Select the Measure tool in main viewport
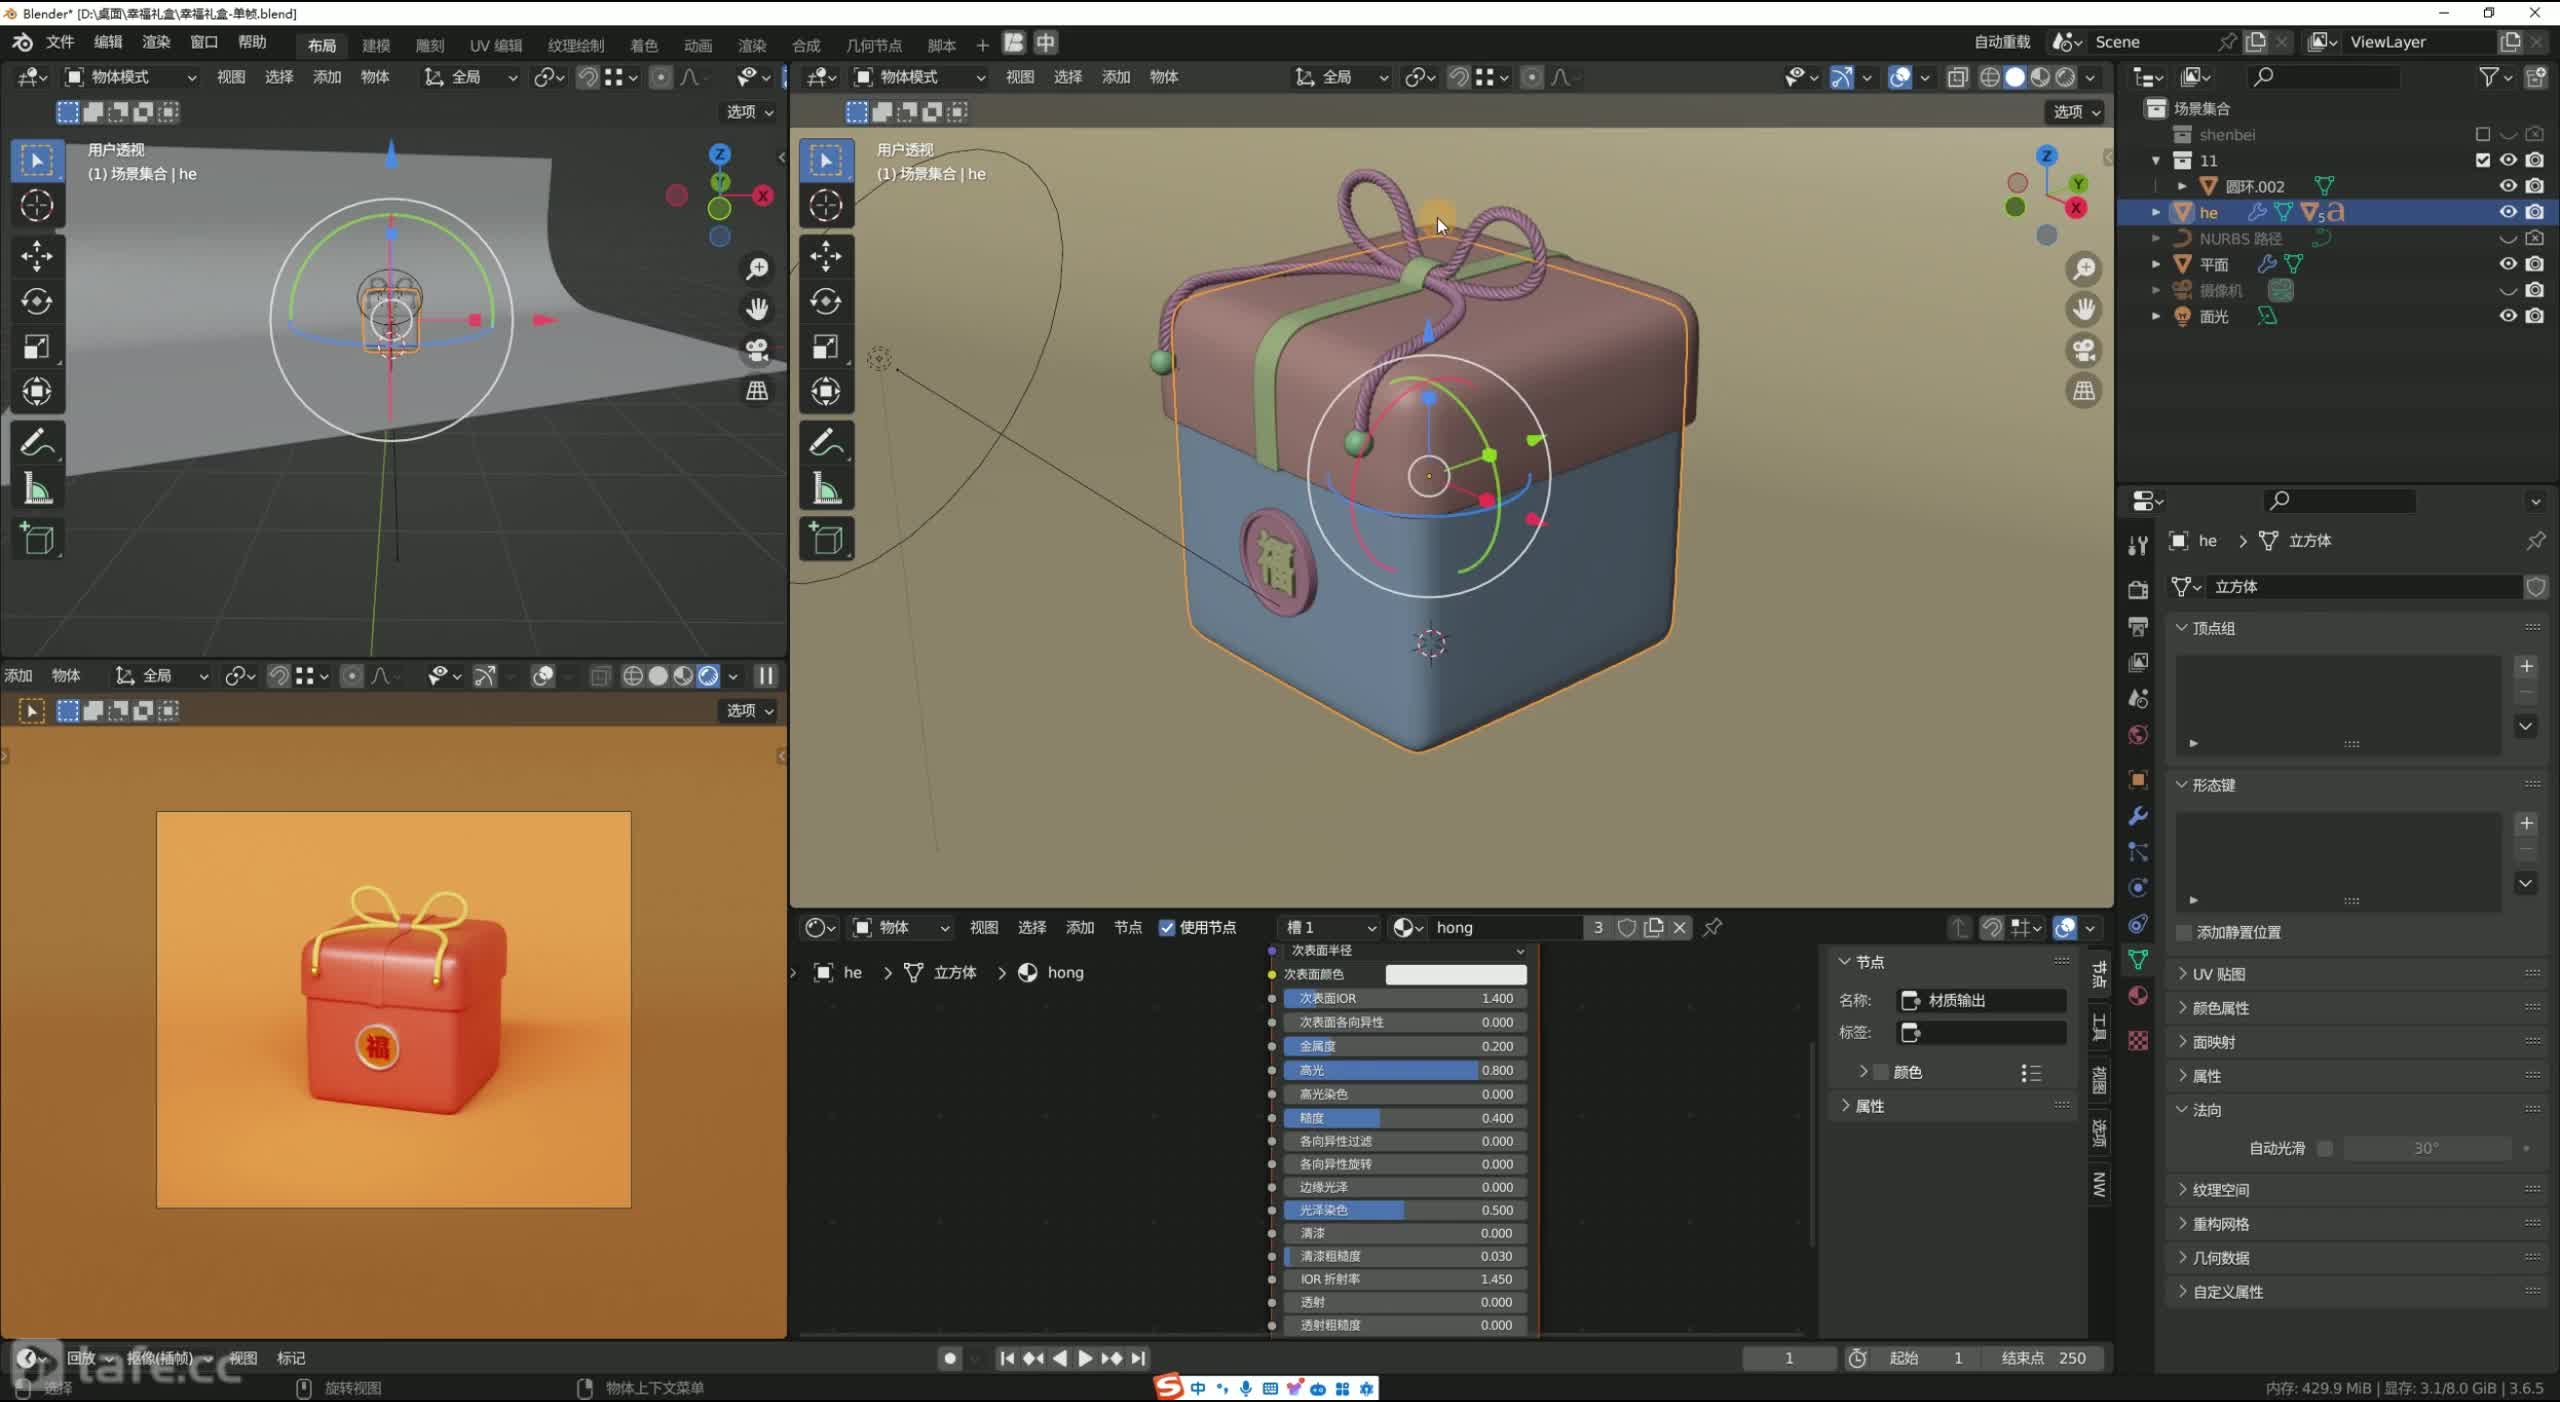The width and height of the screenshot is (2560, 1402). pos(826,490)
